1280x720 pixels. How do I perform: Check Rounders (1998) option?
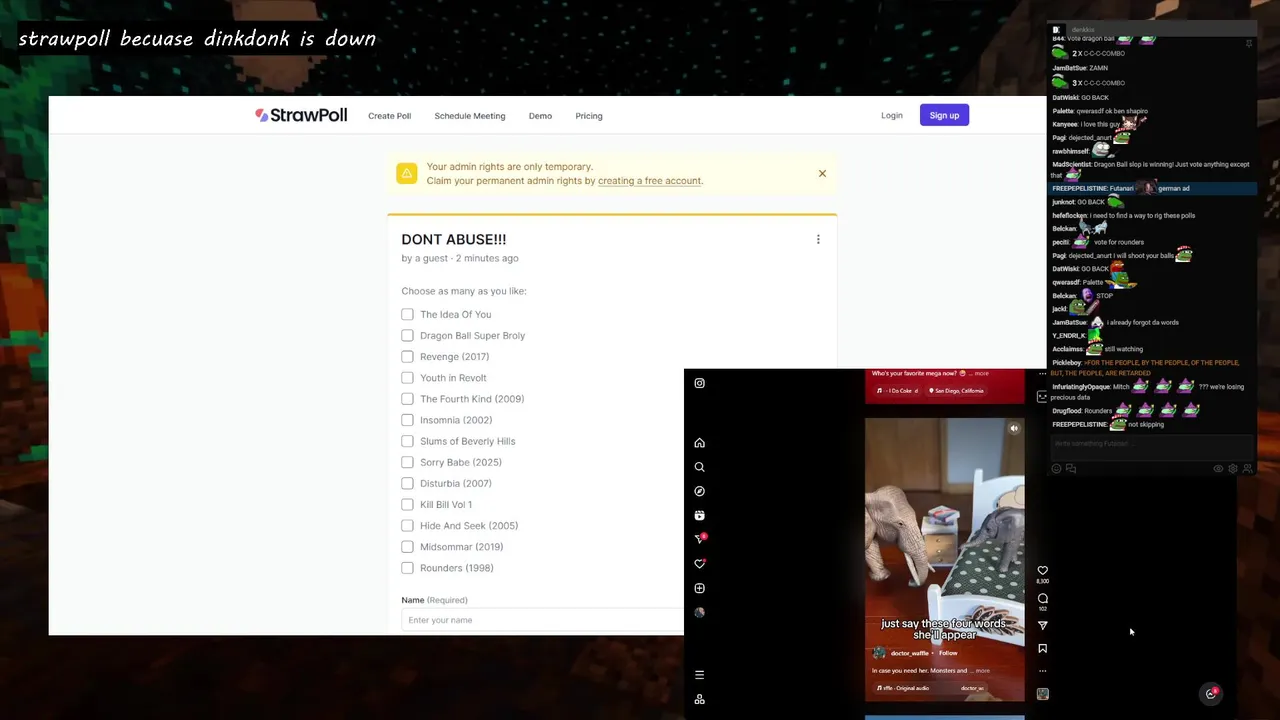pyautogui.click(x=407, y=568)
